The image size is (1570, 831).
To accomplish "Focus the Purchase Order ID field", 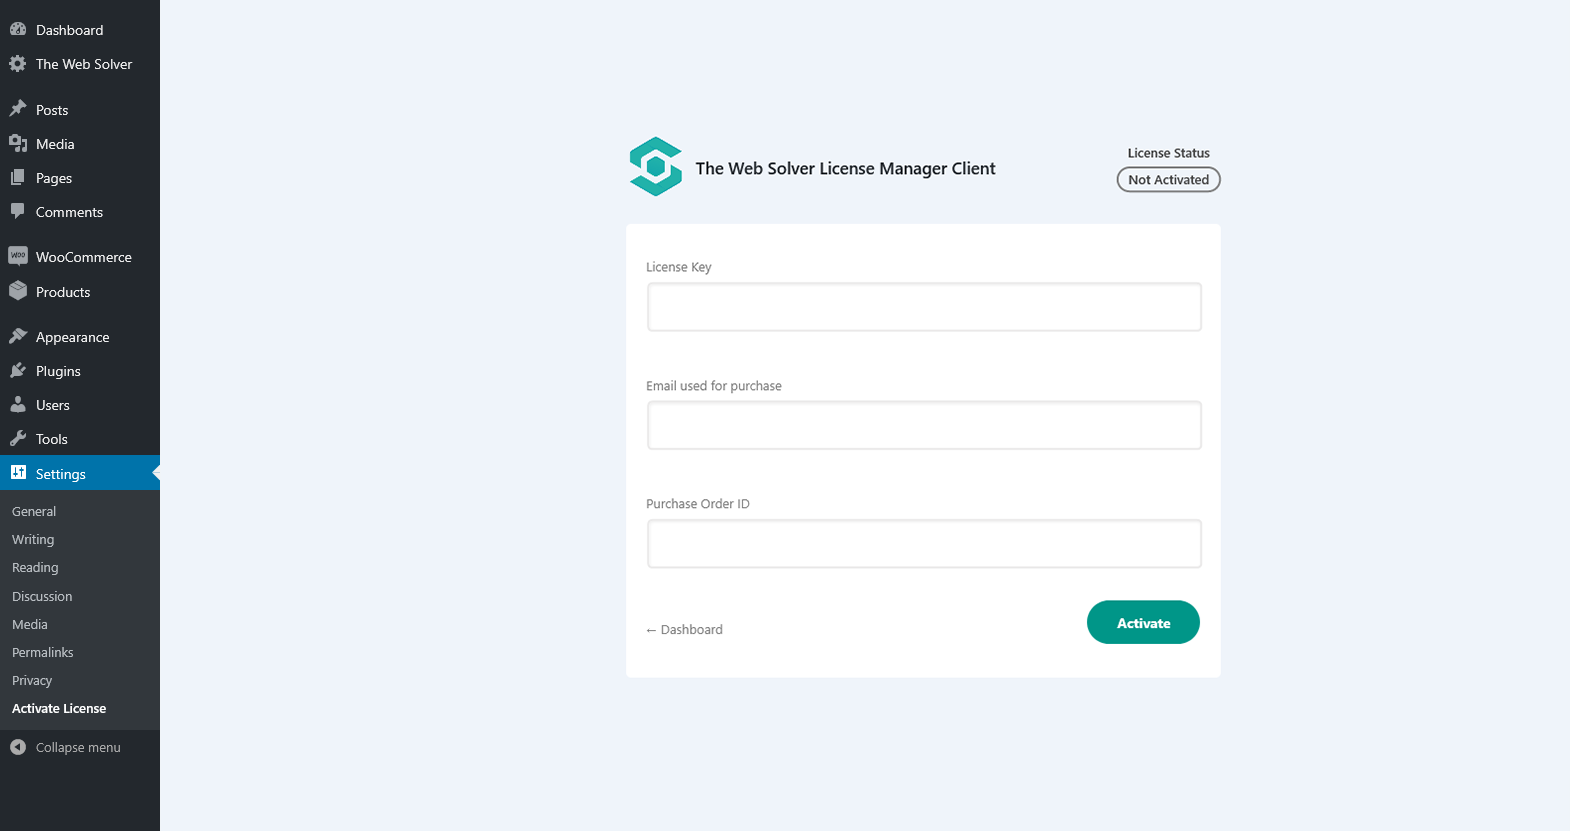I will [924, 543].
